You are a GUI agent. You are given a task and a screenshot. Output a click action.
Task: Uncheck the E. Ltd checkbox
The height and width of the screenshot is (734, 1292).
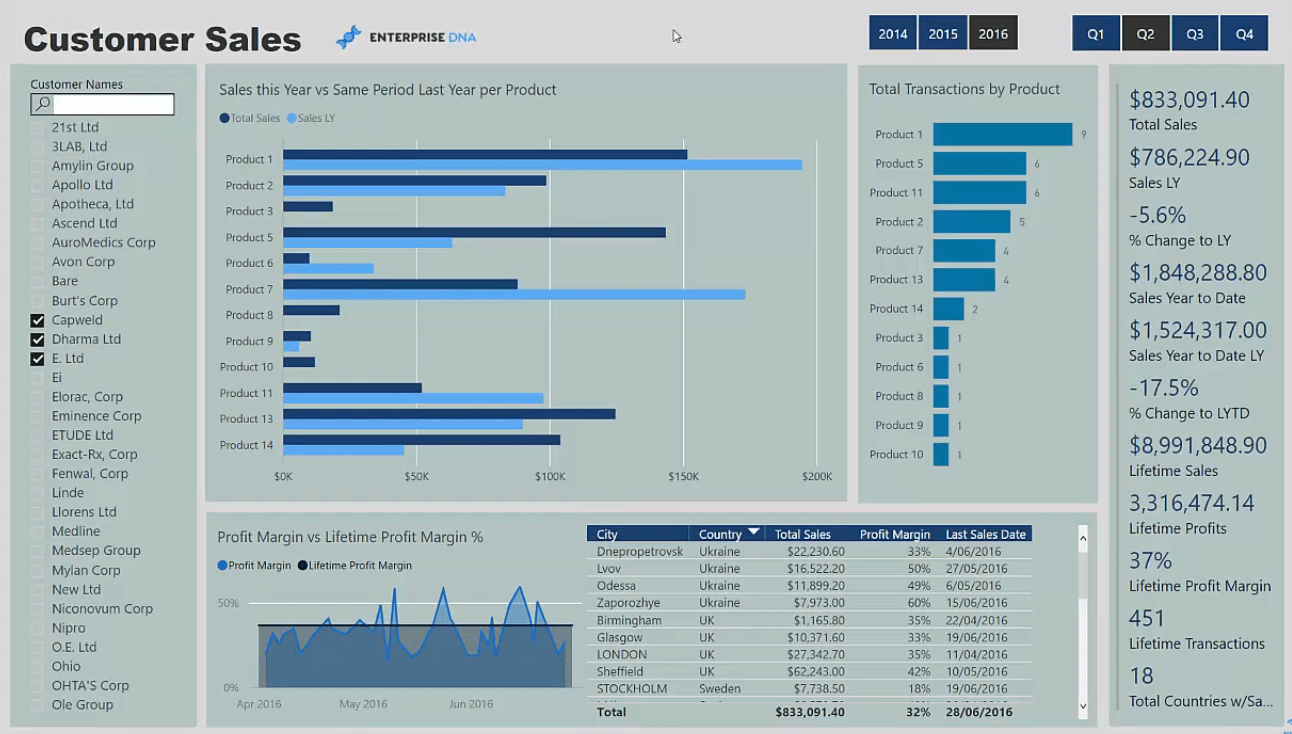point(37,358)
